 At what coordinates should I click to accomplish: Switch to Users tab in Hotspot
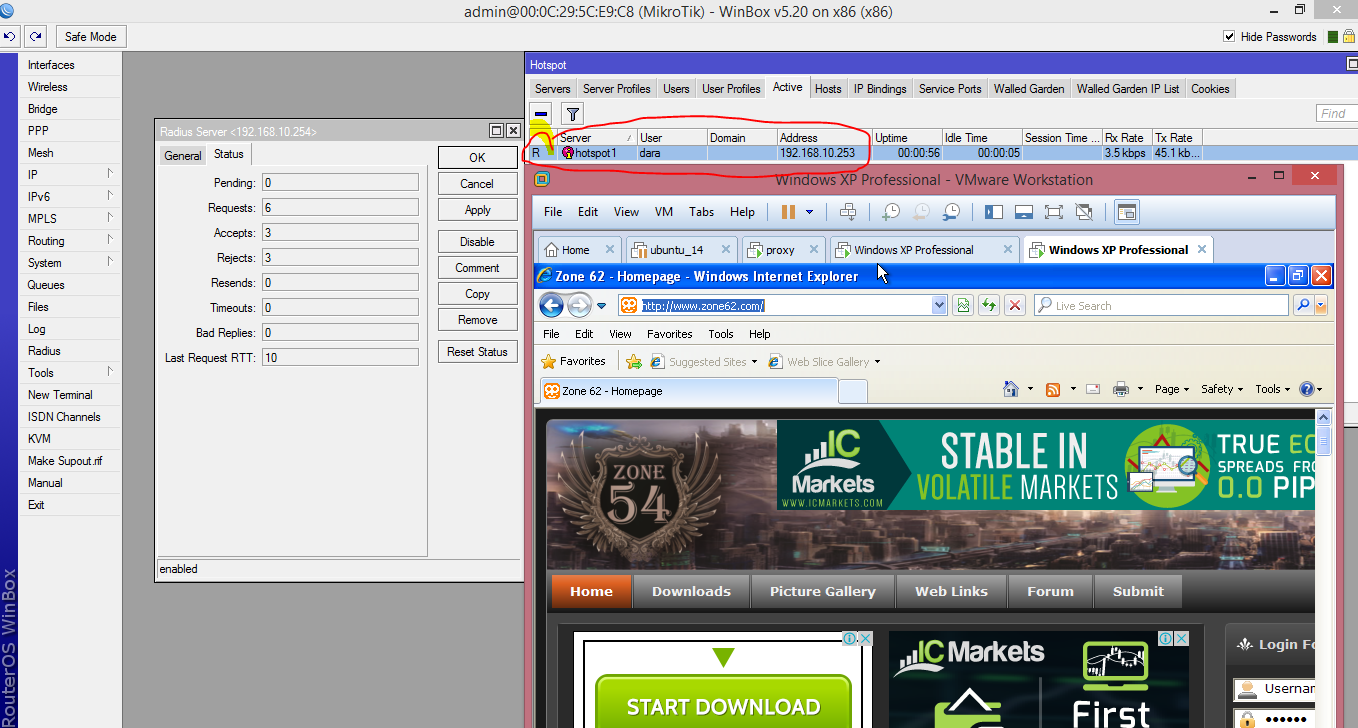(x=676, y=89)
